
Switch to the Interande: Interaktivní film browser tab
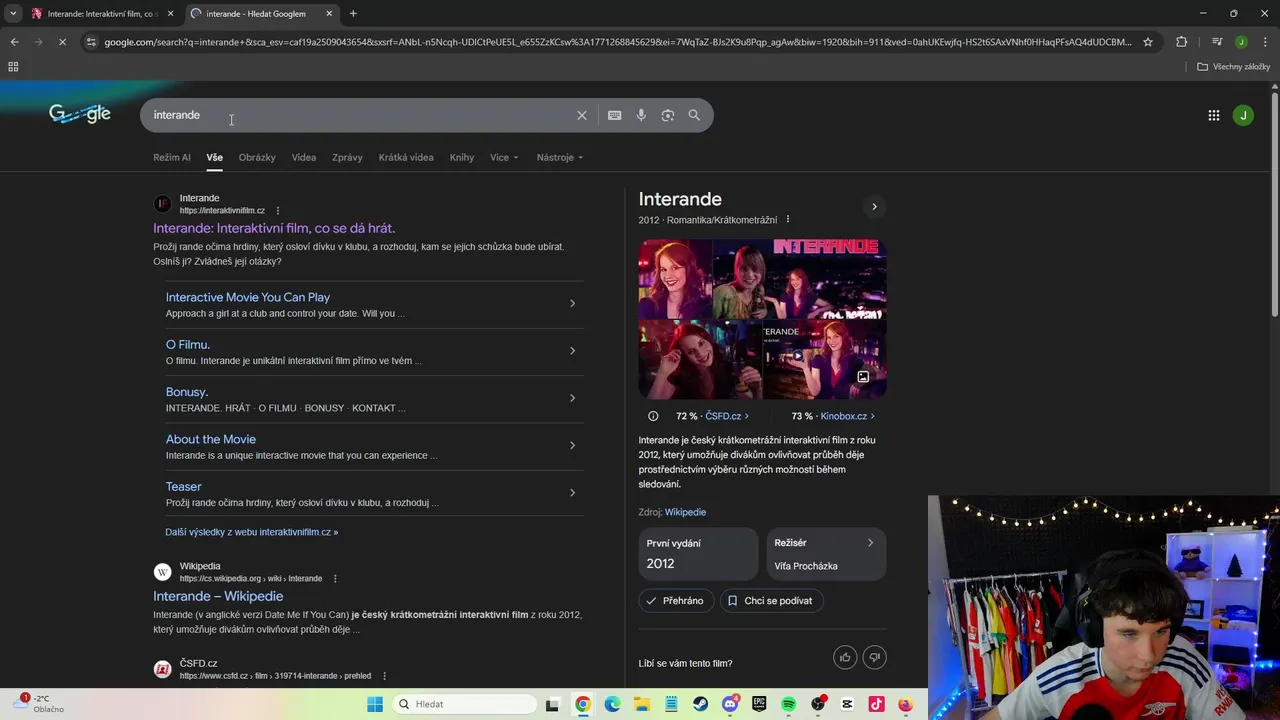102,13
